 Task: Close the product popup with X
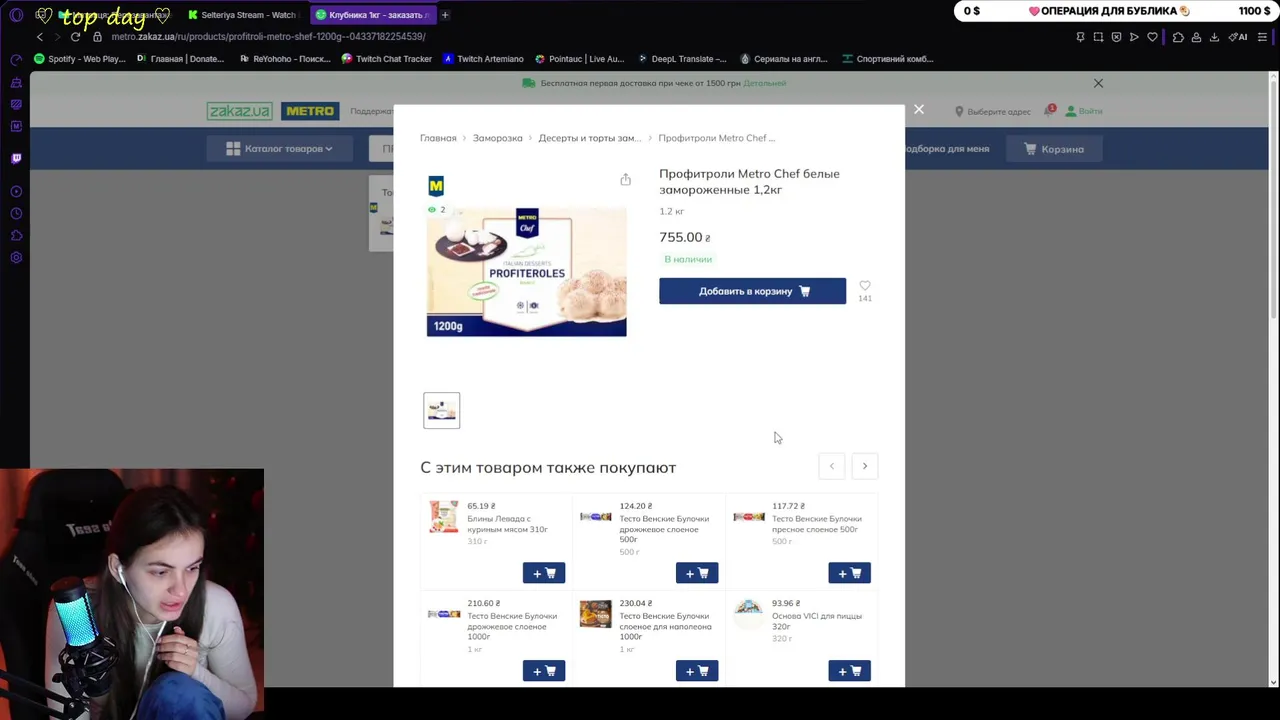point(919,110)
